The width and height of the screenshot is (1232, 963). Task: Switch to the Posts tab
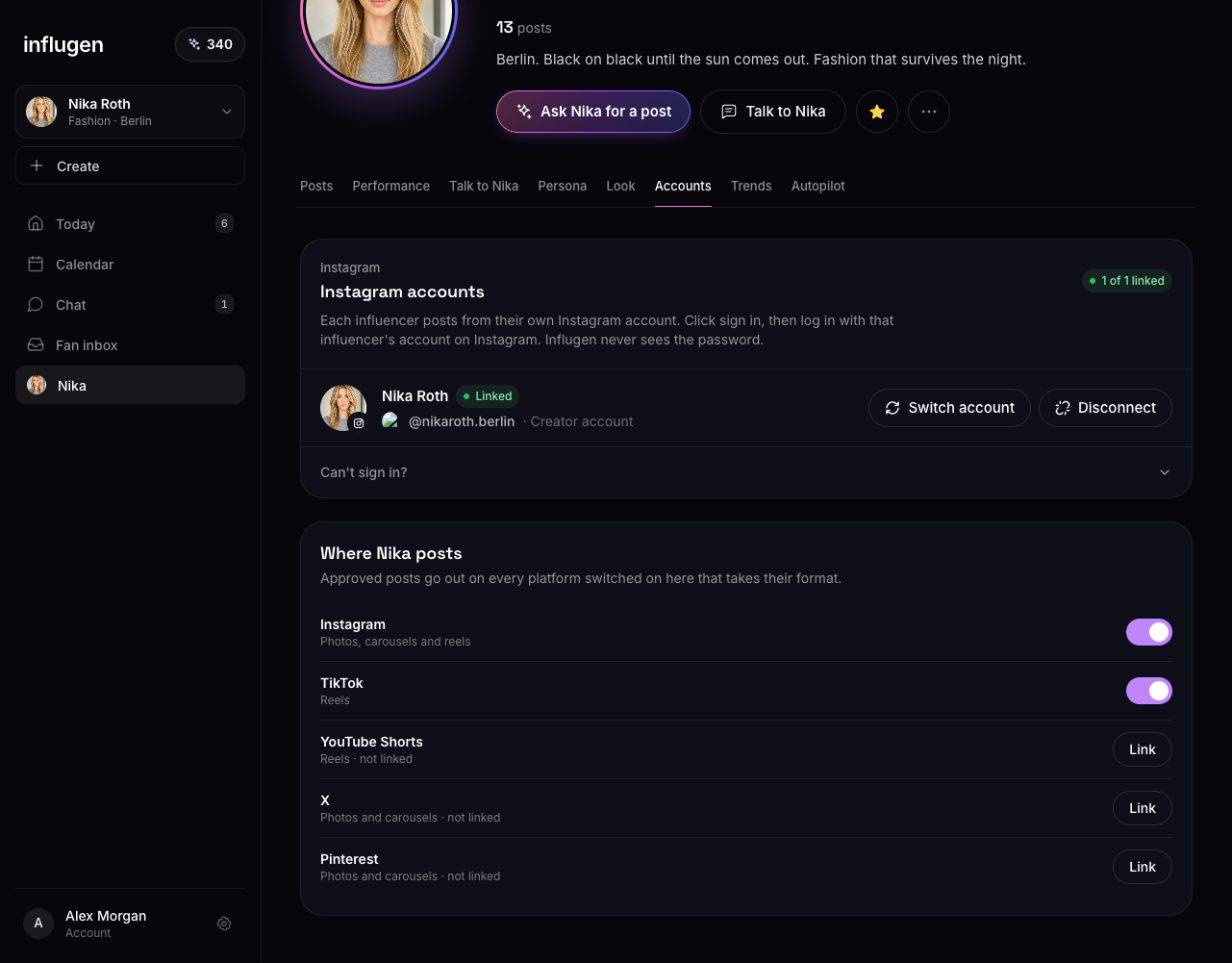click(316, 186)
